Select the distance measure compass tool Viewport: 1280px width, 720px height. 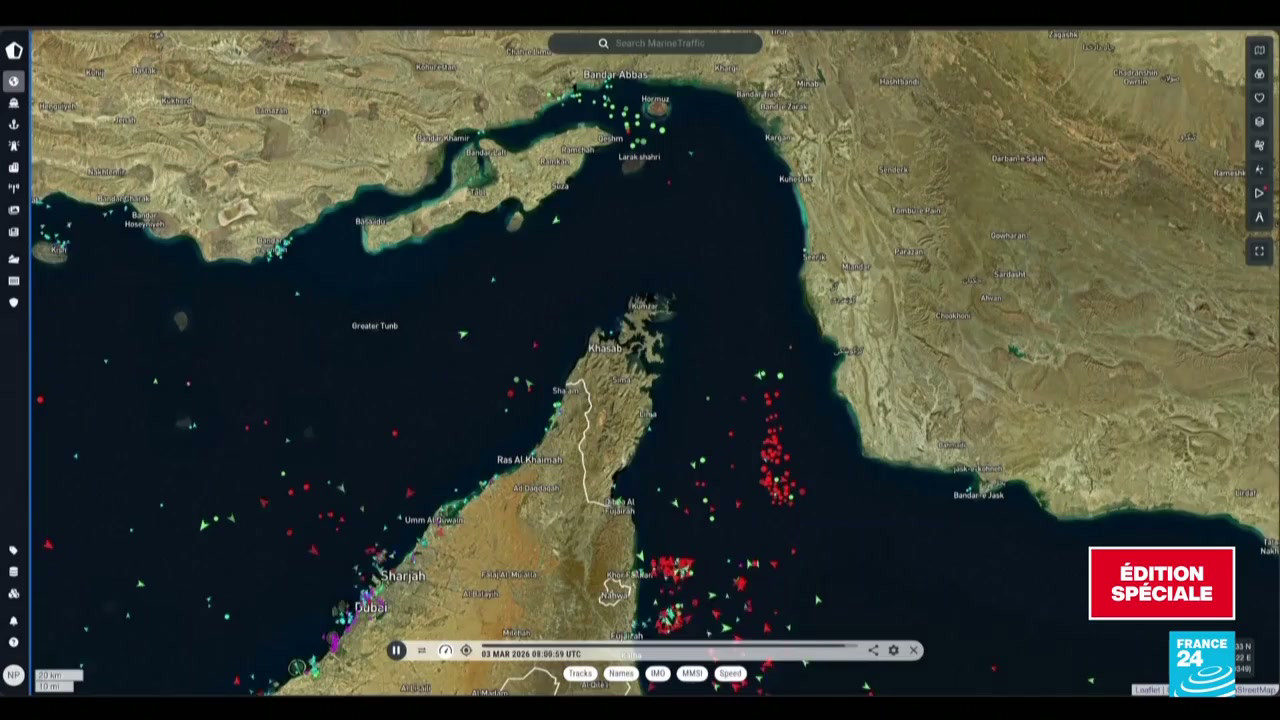click(x=1259, y=217)
